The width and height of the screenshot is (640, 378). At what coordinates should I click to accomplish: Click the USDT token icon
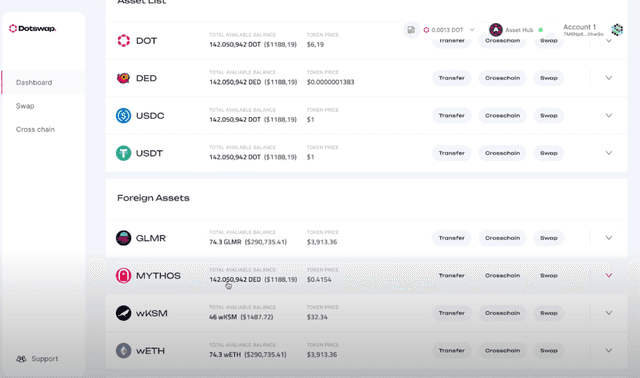click(123, 153)
